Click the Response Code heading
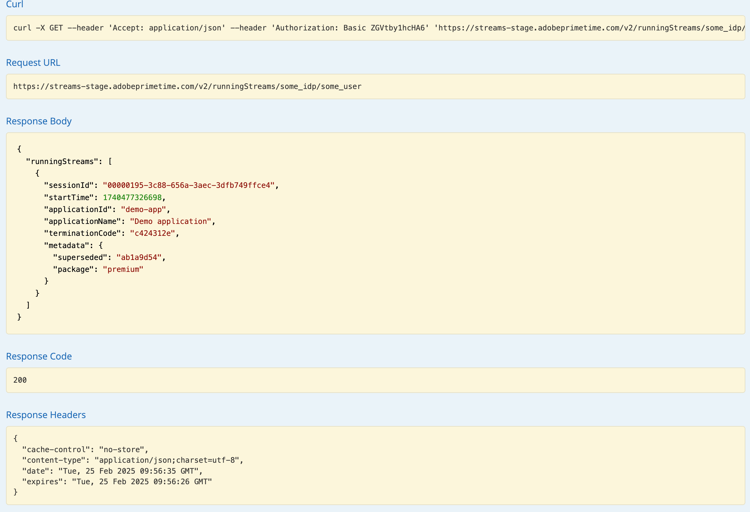Screen dimensions: 750x512 point(39,356)
